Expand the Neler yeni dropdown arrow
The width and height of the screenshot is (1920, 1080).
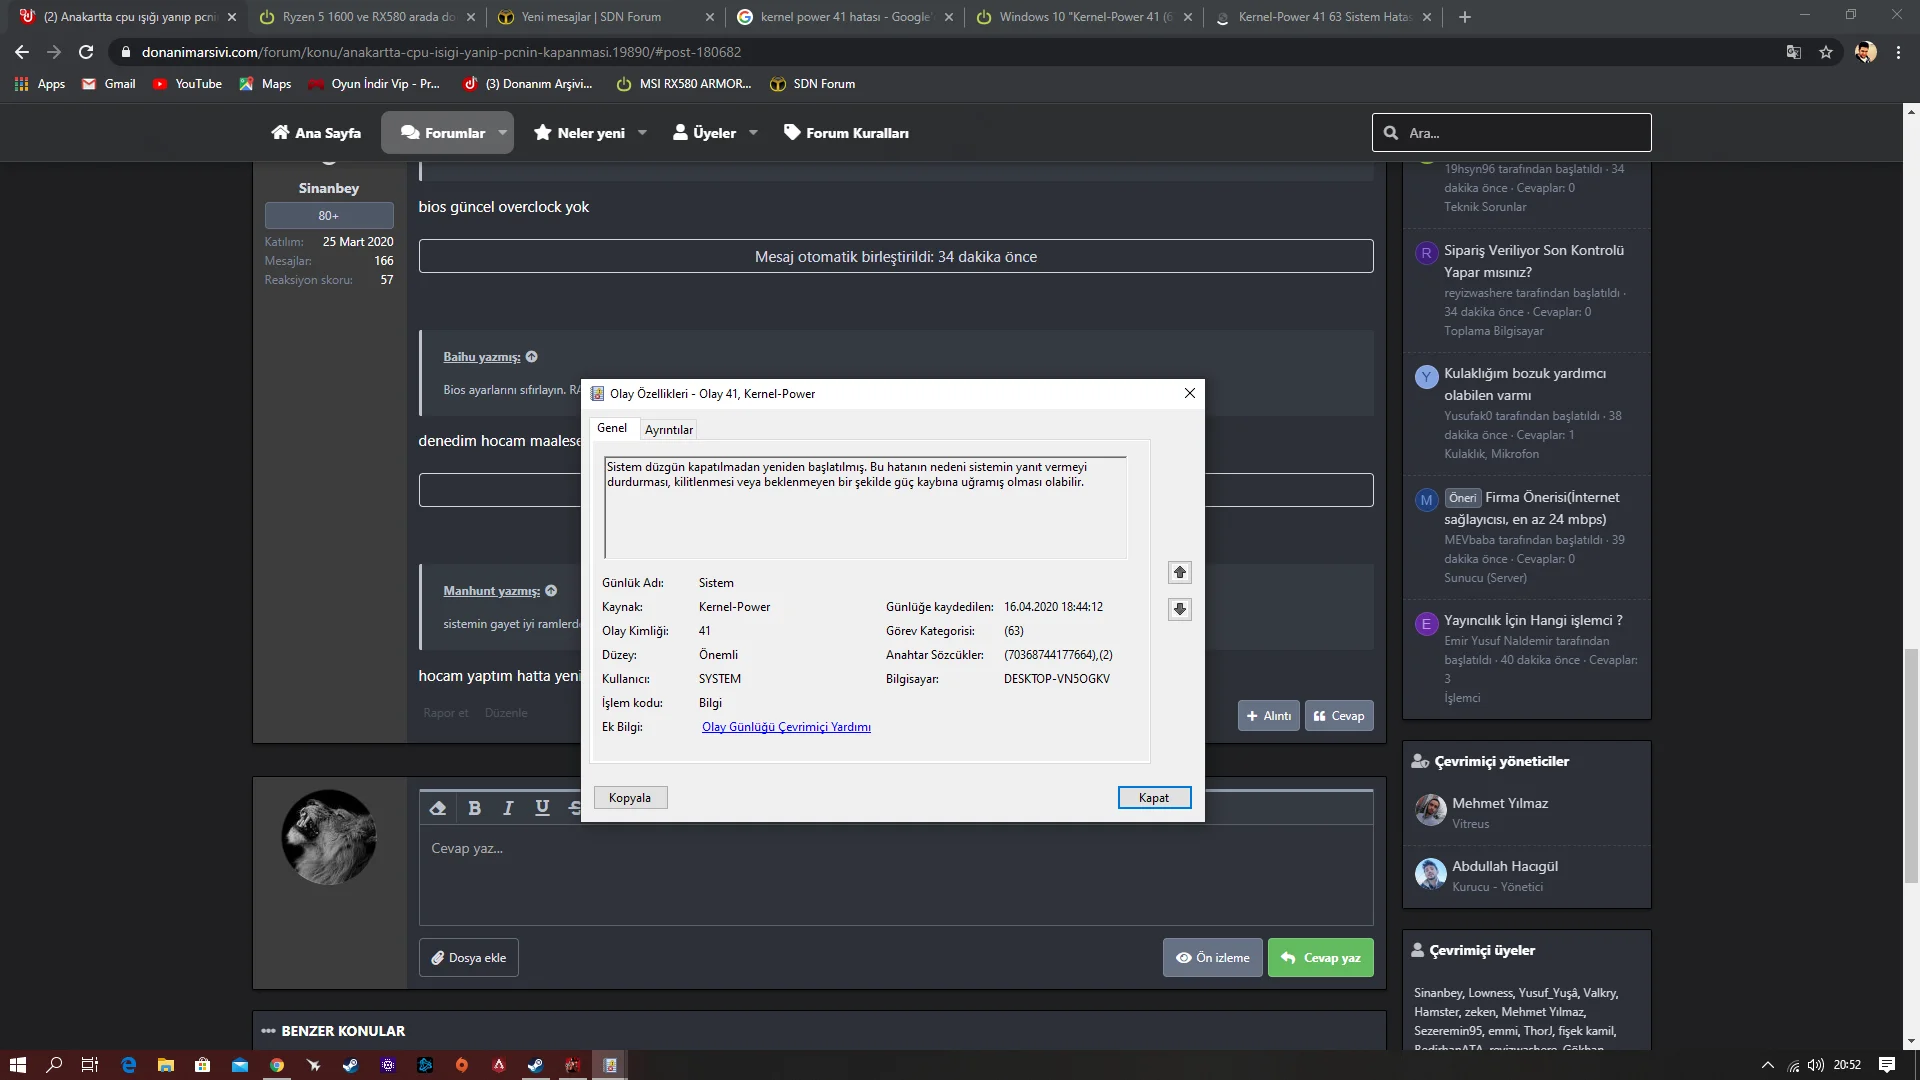click(x=642, y=132)
